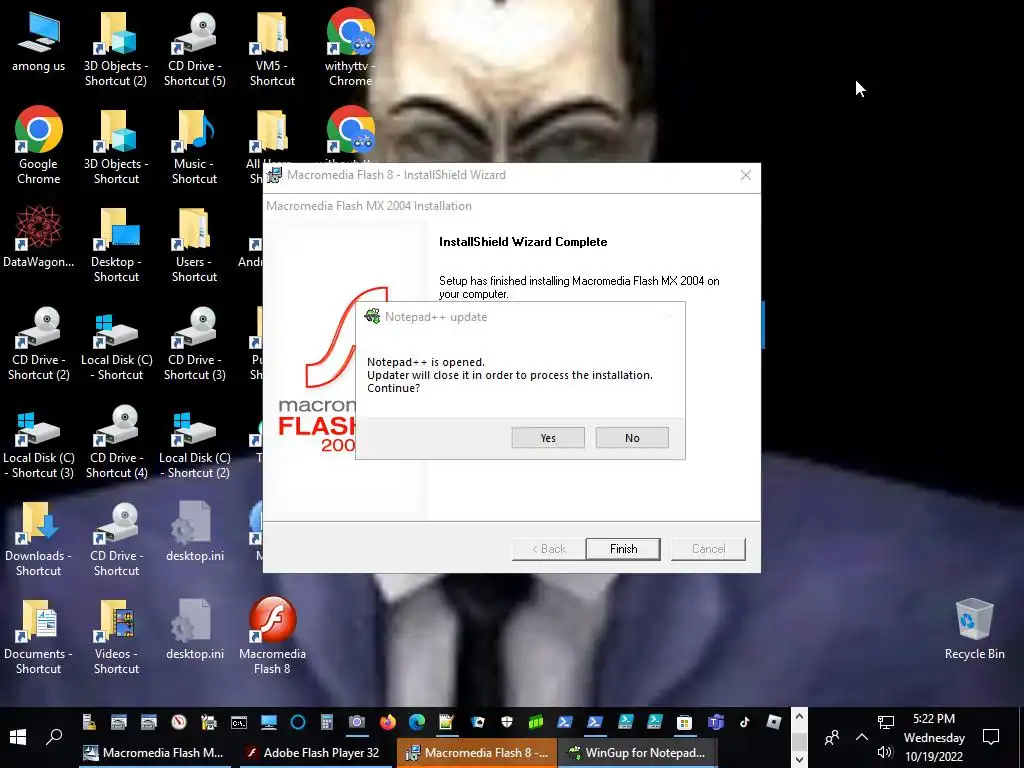The height and width of the screenshot is (768, 1024).
Task: Open Action Center notifications icon
Action: click(x=991, y=737)
